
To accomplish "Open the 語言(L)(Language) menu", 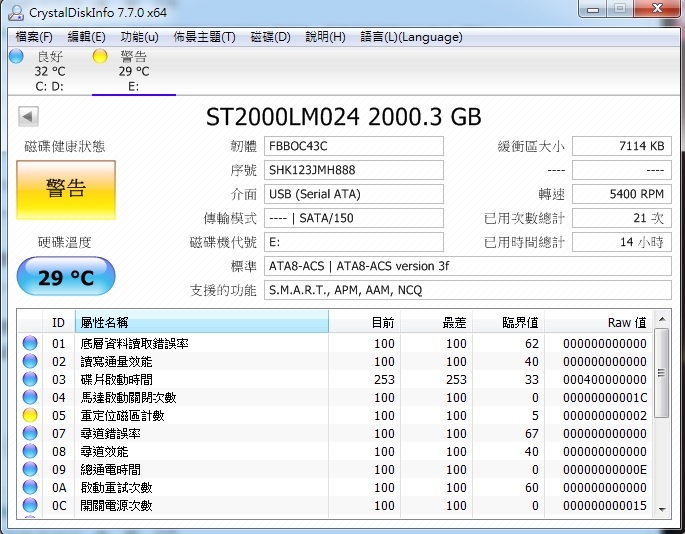I will (x=411, y=37).
